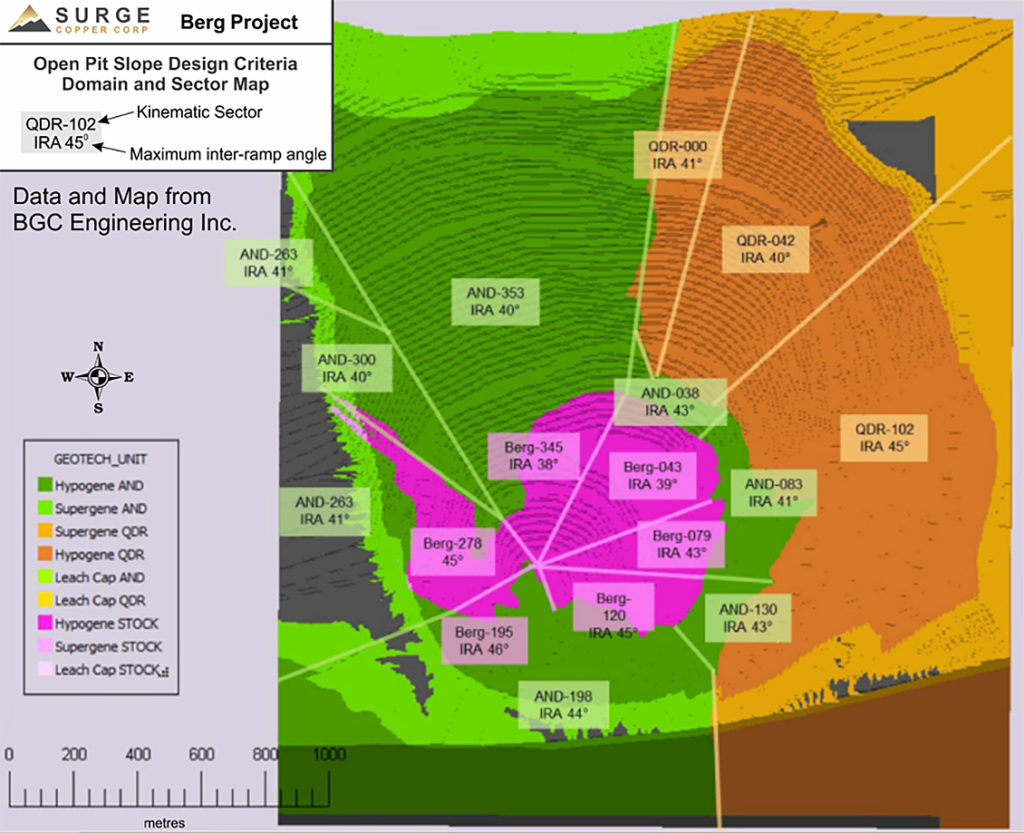Select the Berg-043 IRA 39° label
1024x833 pixels.
click(652, 475)
